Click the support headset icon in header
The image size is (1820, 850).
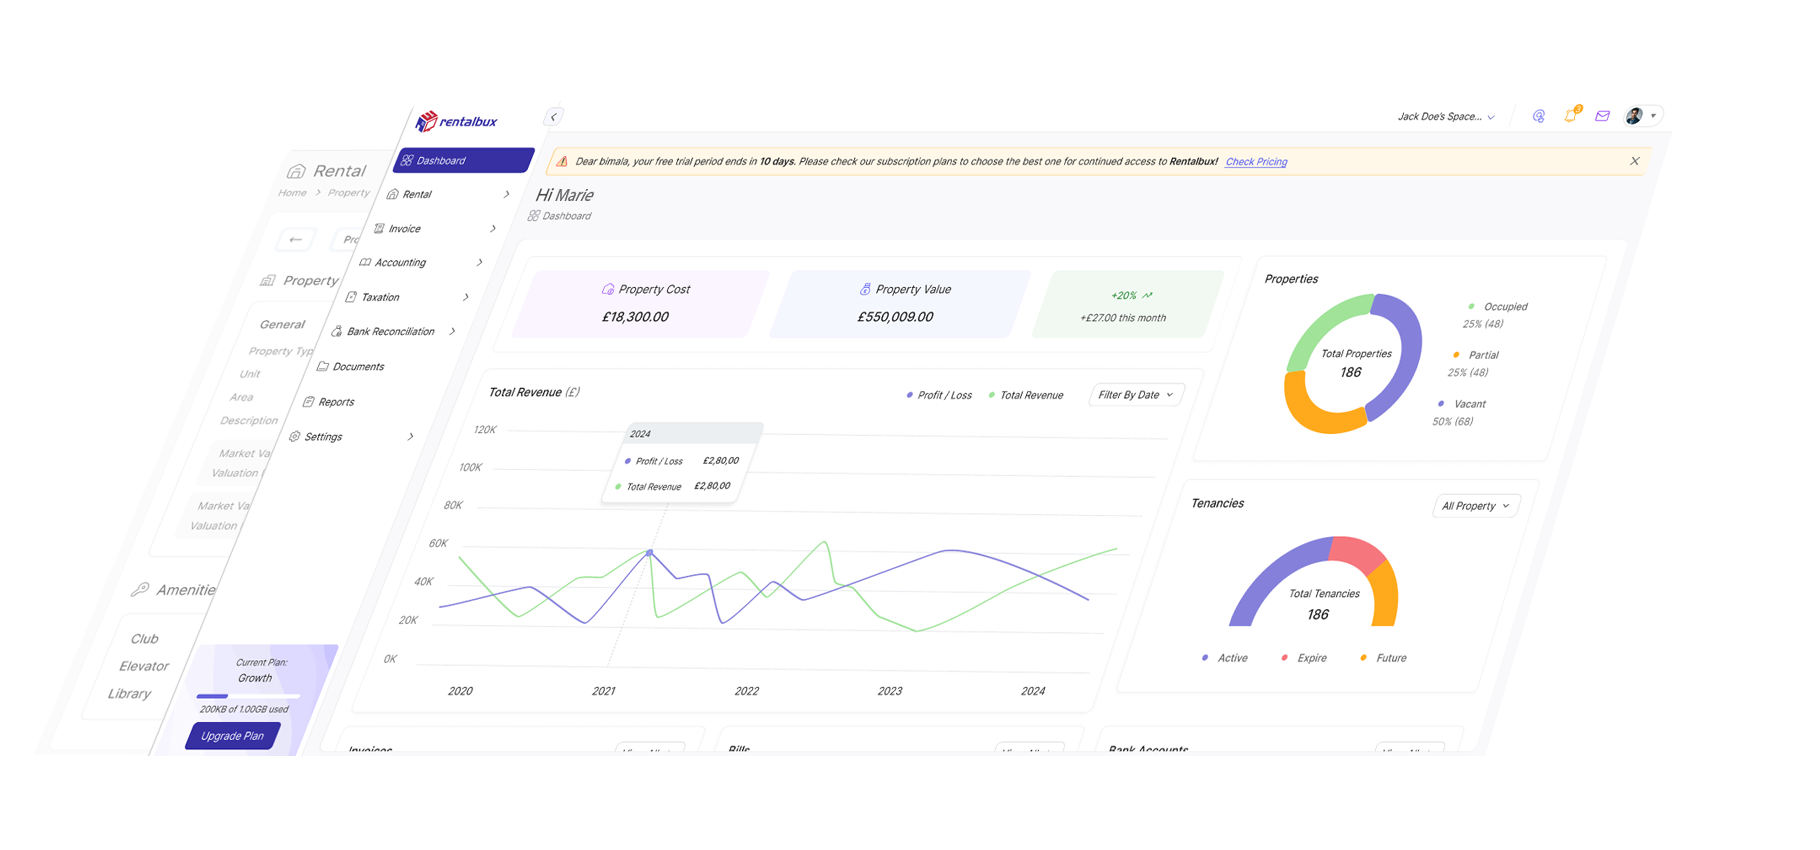click(x=1539, y=116)
